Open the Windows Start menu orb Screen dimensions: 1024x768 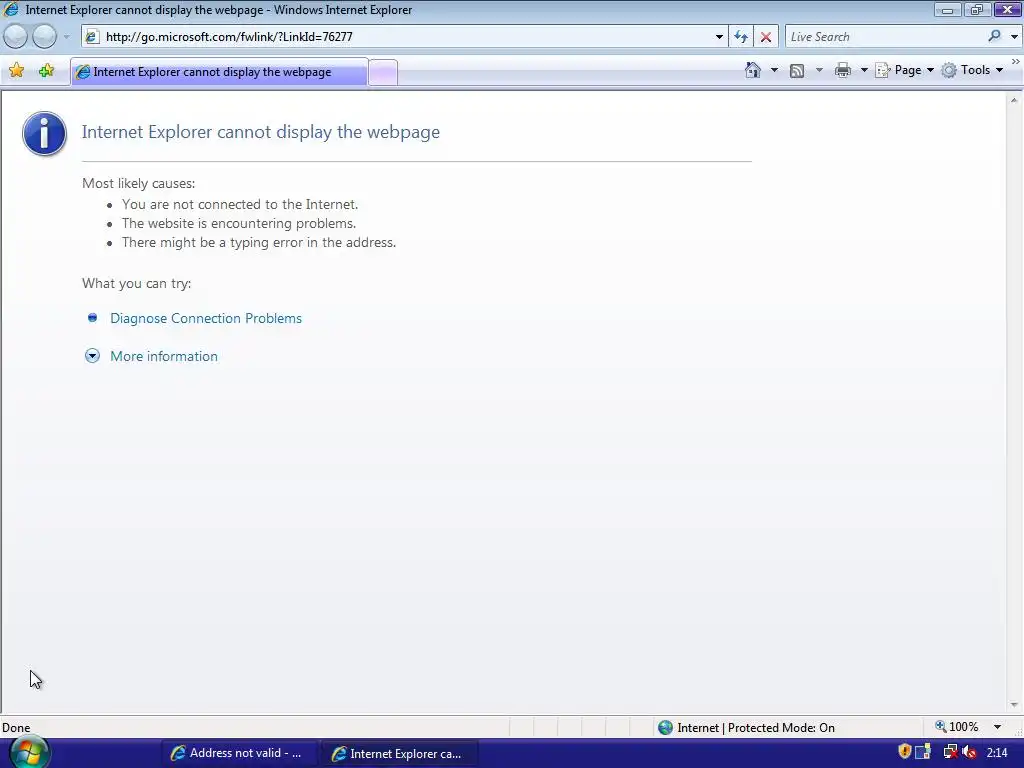[x=29, y=753]
